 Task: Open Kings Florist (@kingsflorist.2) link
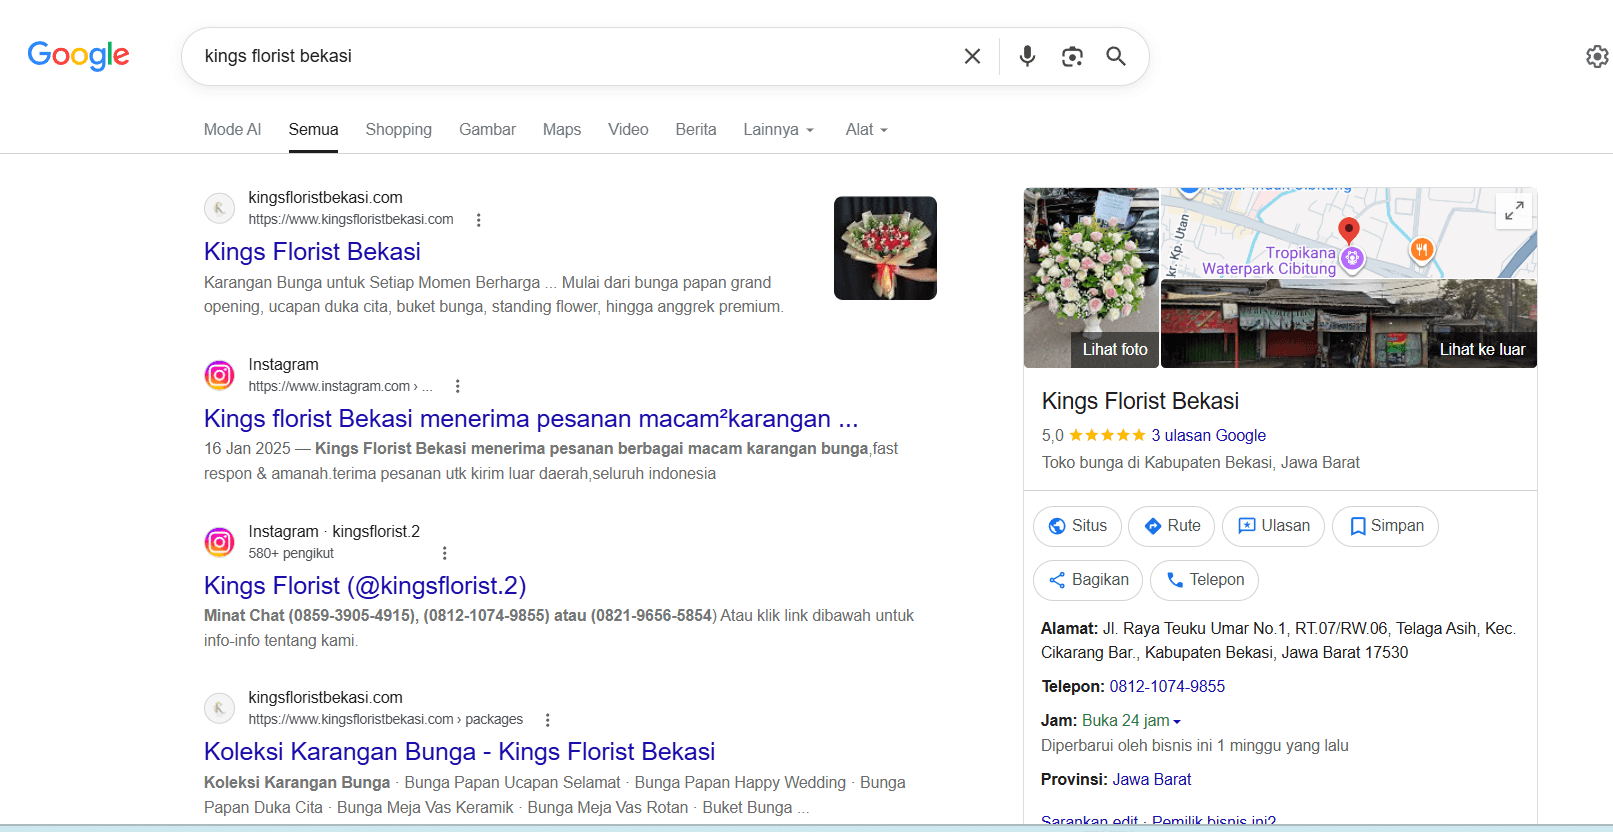[365, 586]
